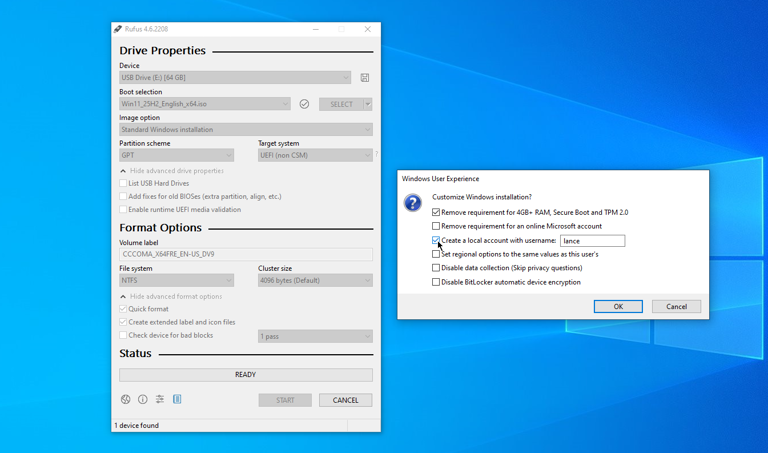The image size is (768, 453).
Task: Show the log icon
Action: click(177, 399)
